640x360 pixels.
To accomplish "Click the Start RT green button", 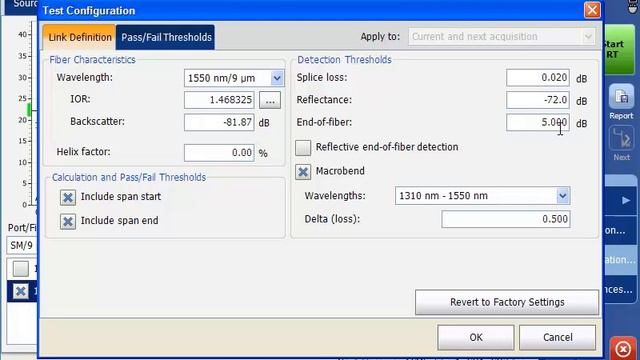I will tap(620, 49).
